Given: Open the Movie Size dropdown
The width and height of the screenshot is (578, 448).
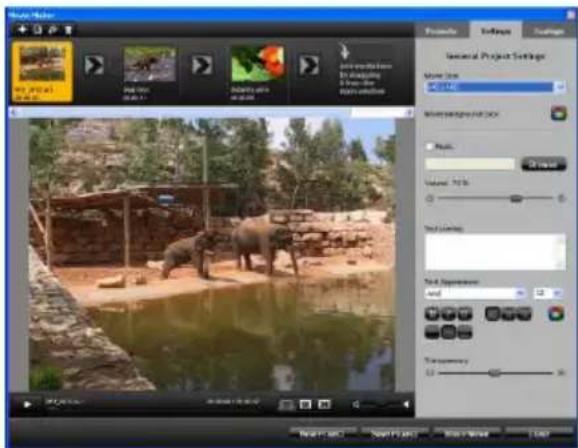Looking at the screenshot, I should pos(495,87).
